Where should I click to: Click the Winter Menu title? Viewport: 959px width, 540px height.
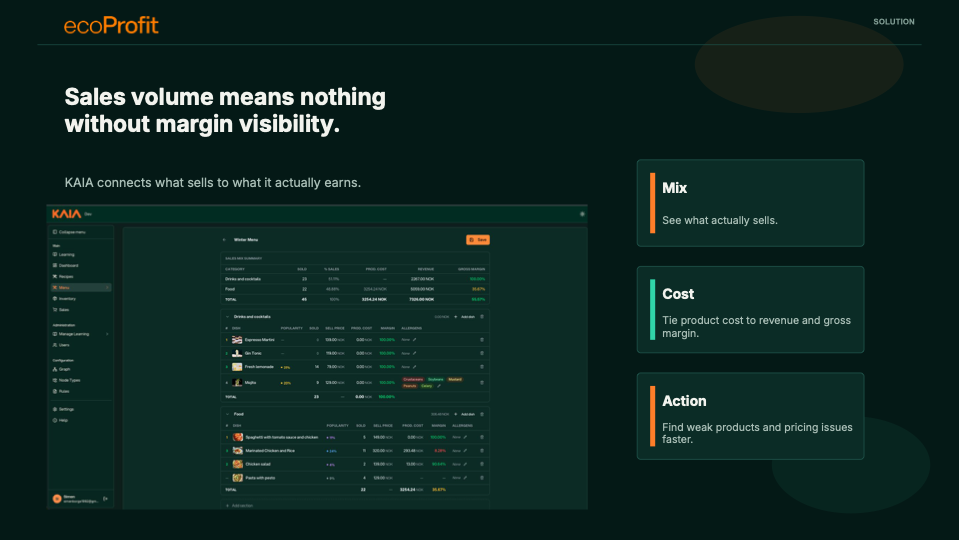point(246,240)
